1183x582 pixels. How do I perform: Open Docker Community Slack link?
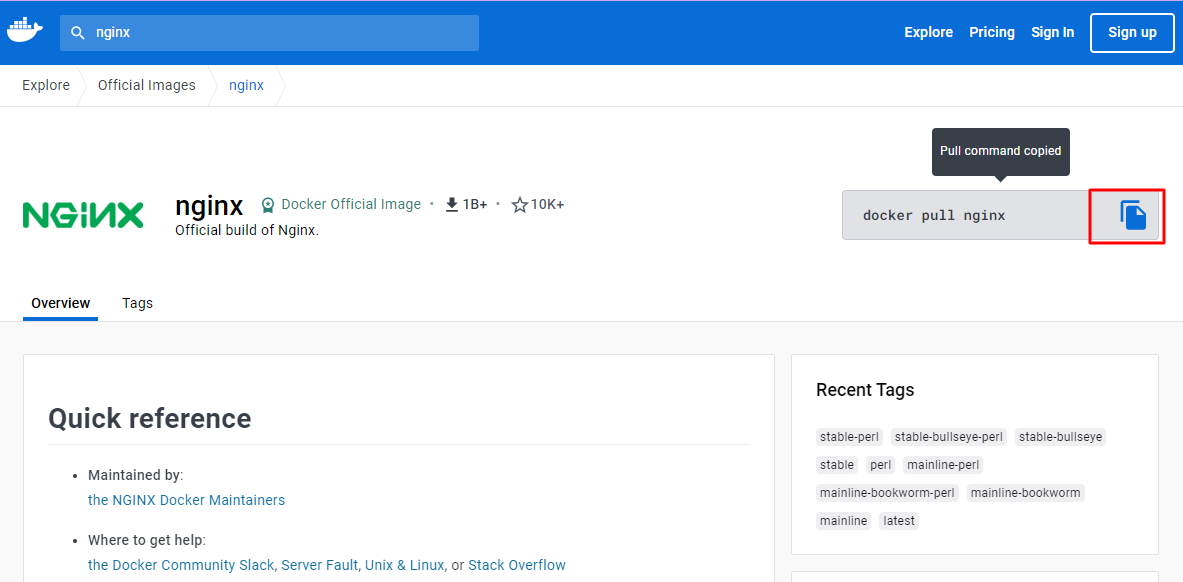(181, 565)
